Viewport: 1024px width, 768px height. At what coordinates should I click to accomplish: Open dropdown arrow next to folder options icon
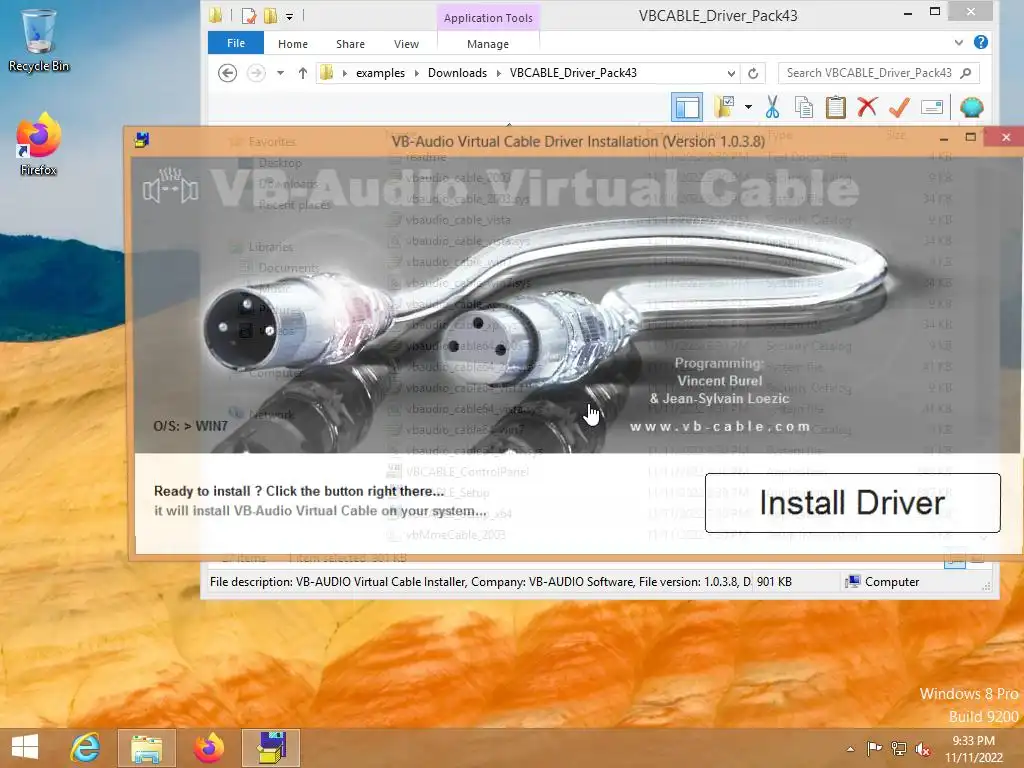point(748,107)
